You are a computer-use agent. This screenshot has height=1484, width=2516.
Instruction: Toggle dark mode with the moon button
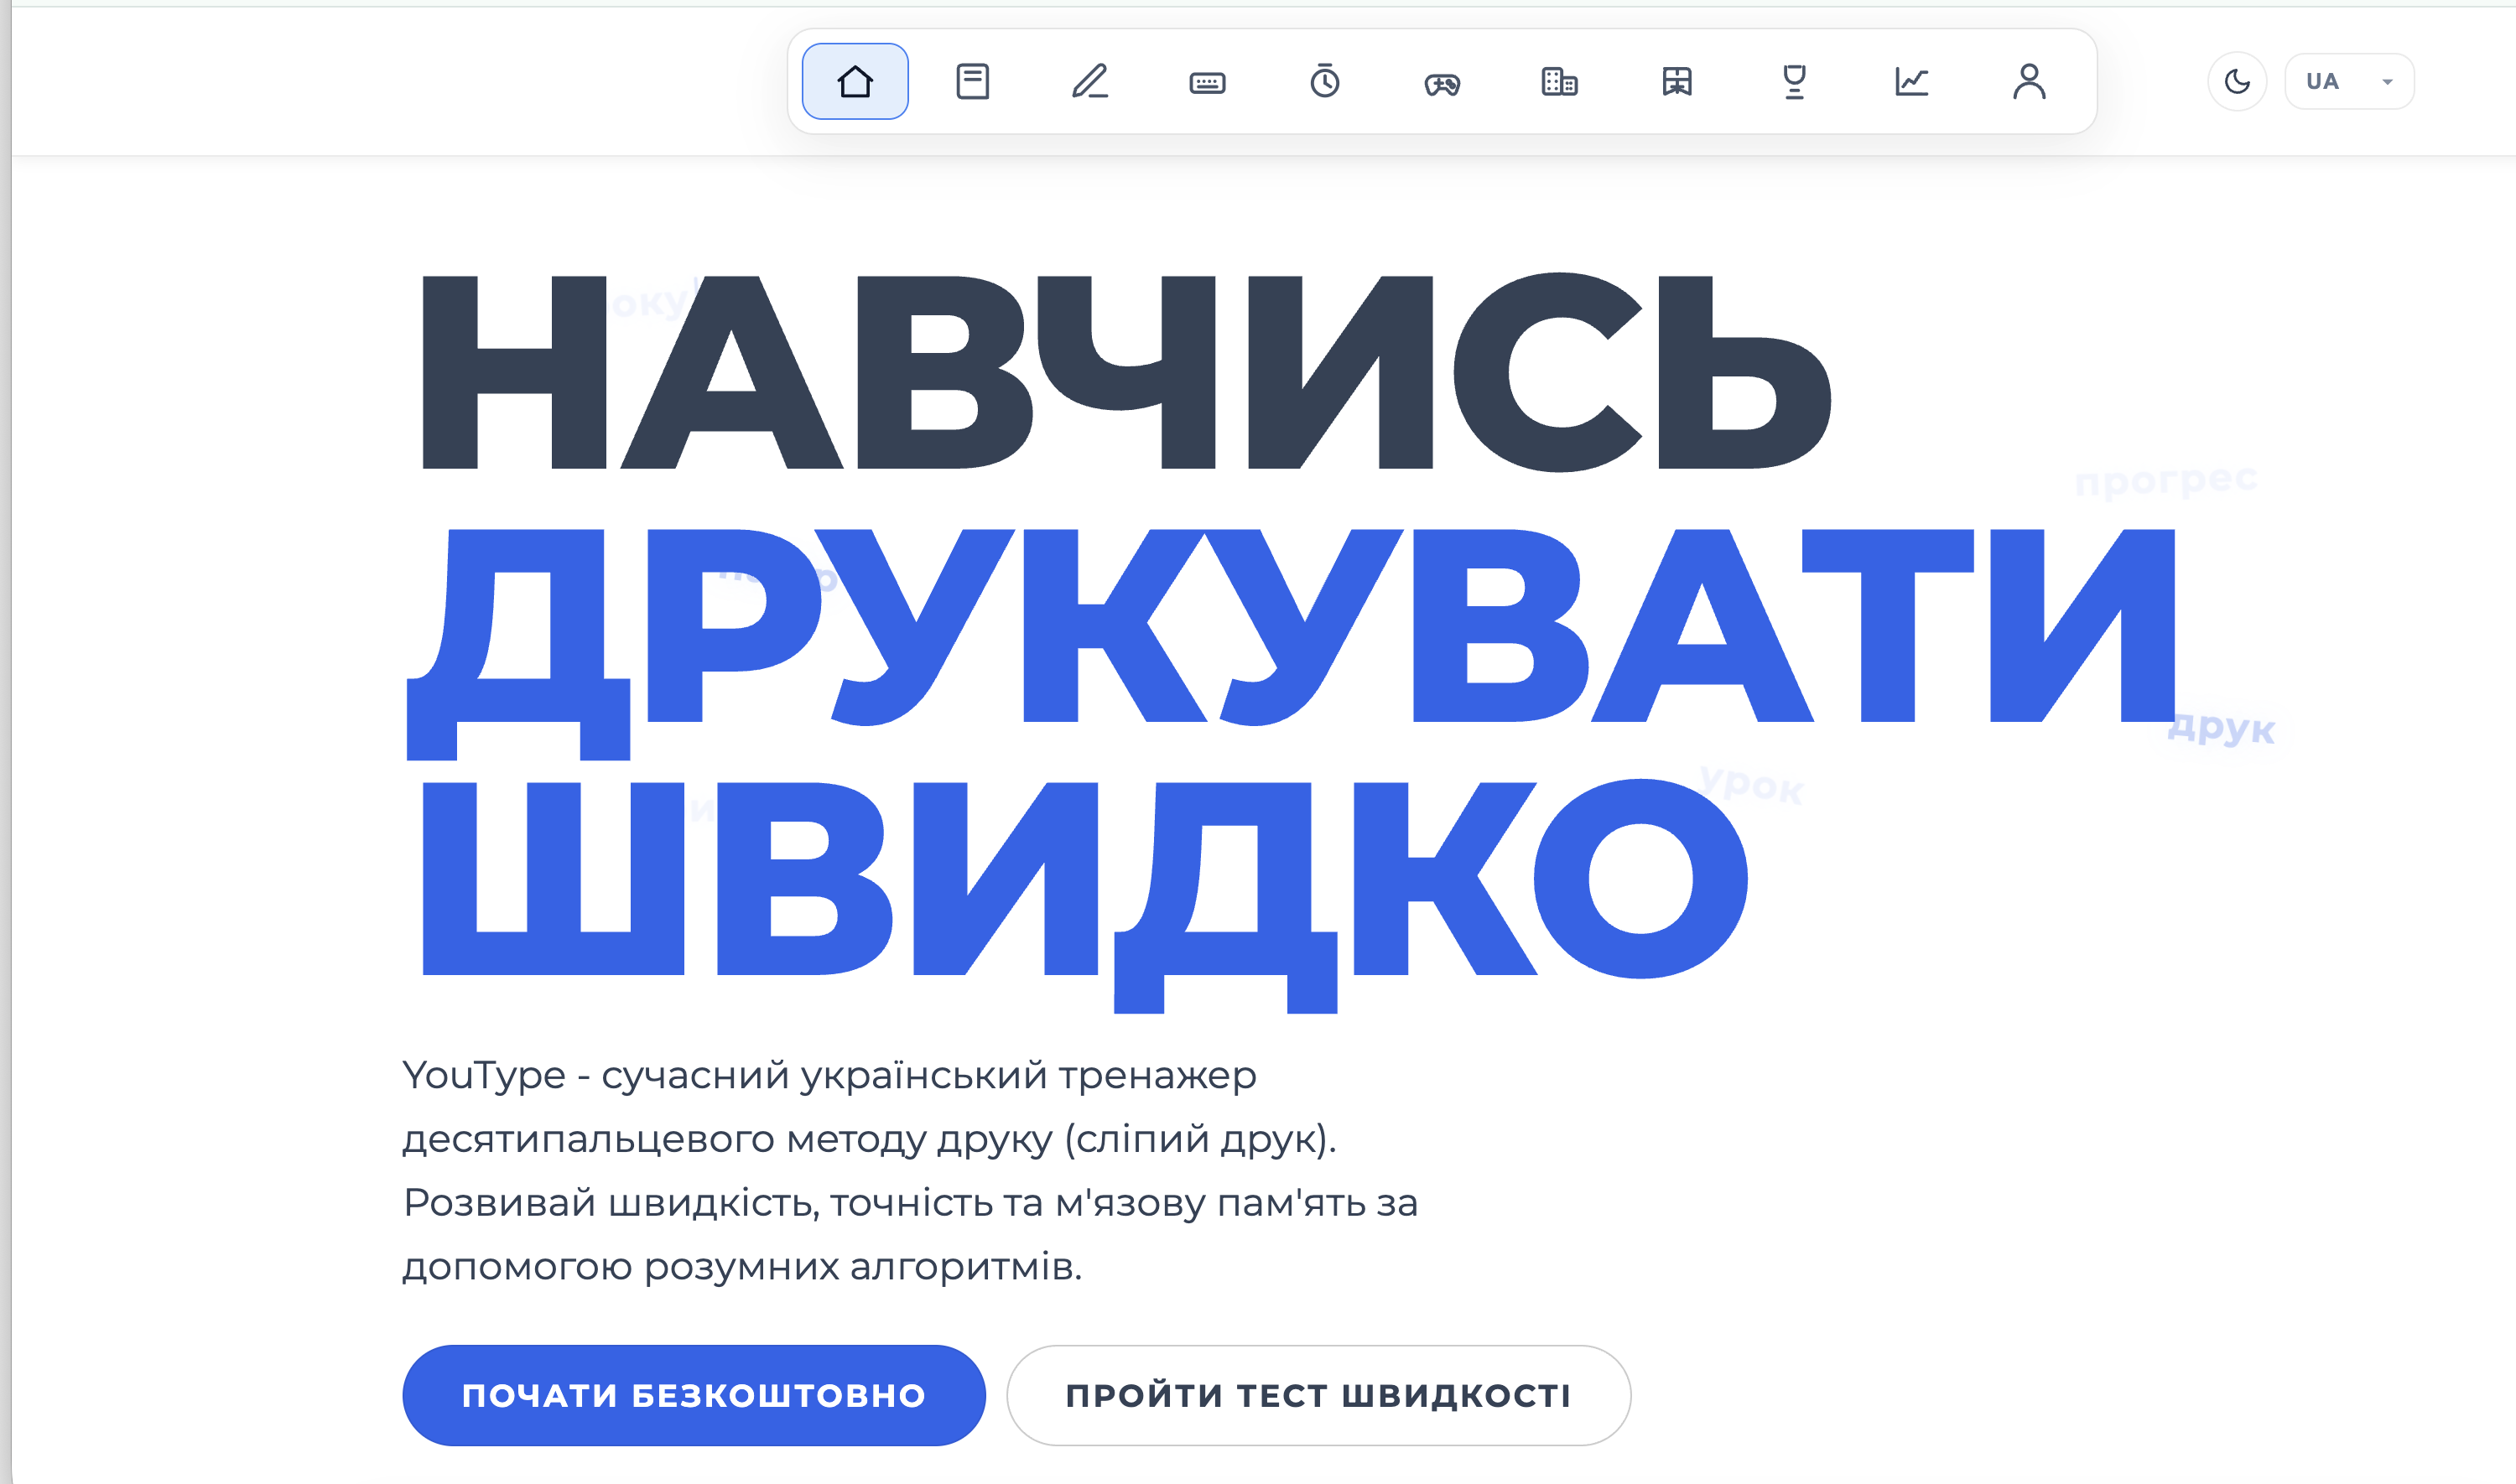click(x=2237, y=81)
